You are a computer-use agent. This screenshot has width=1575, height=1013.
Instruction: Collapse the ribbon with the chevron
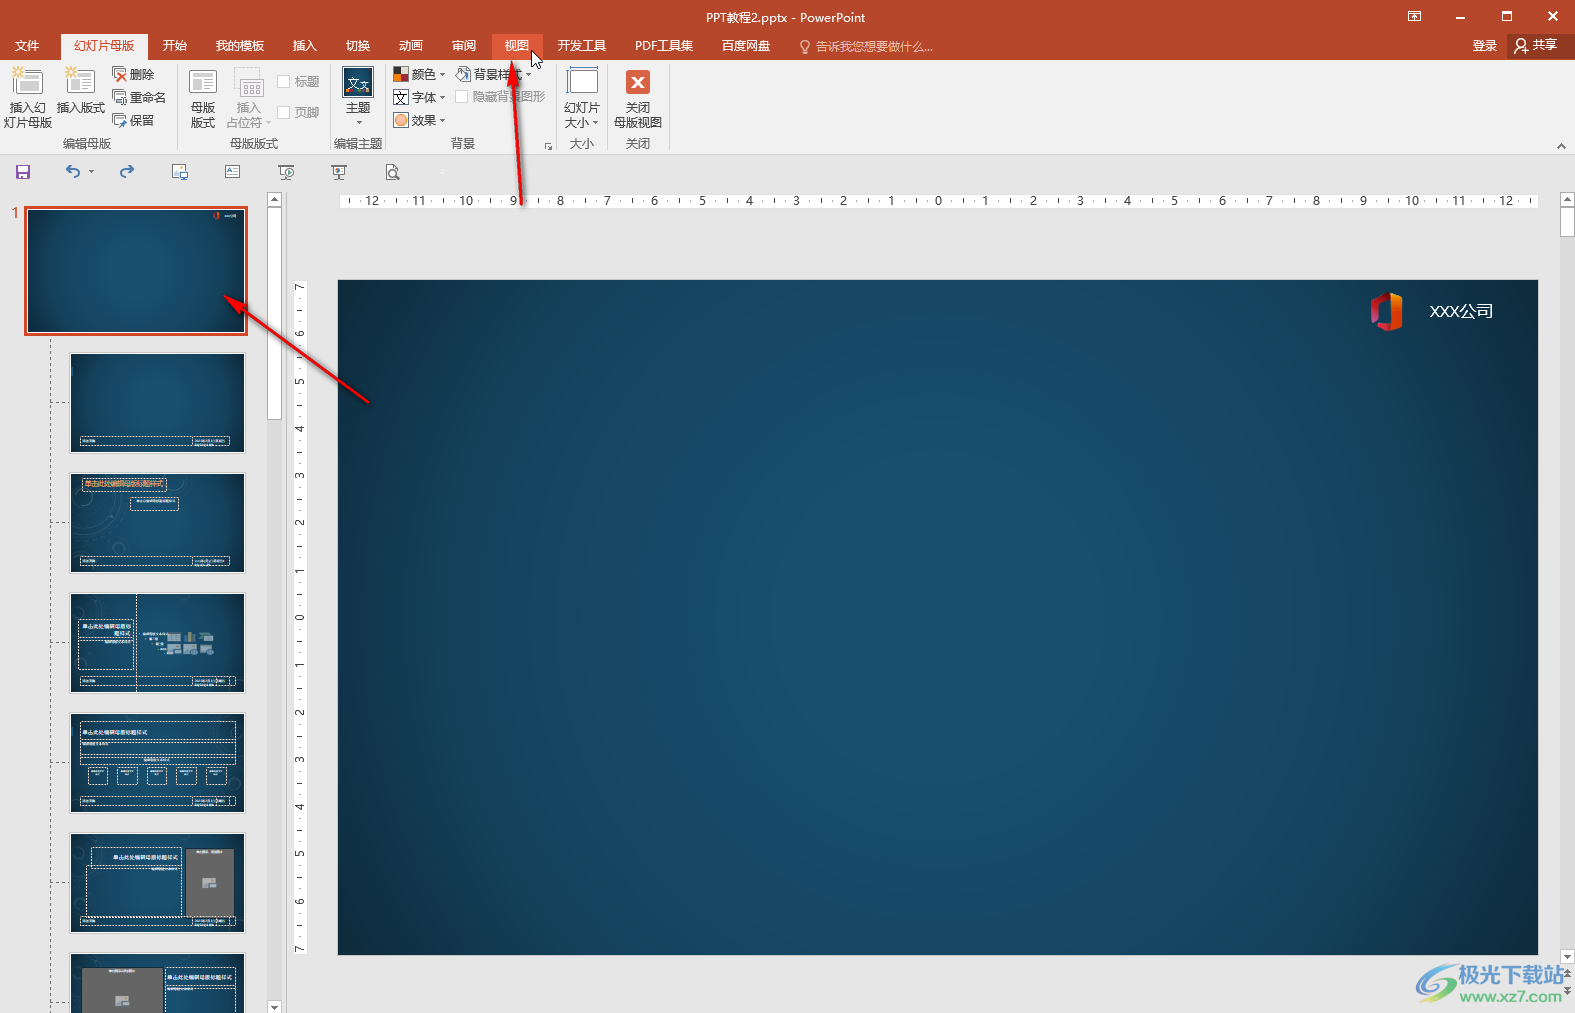click(x=1561, y=146)
